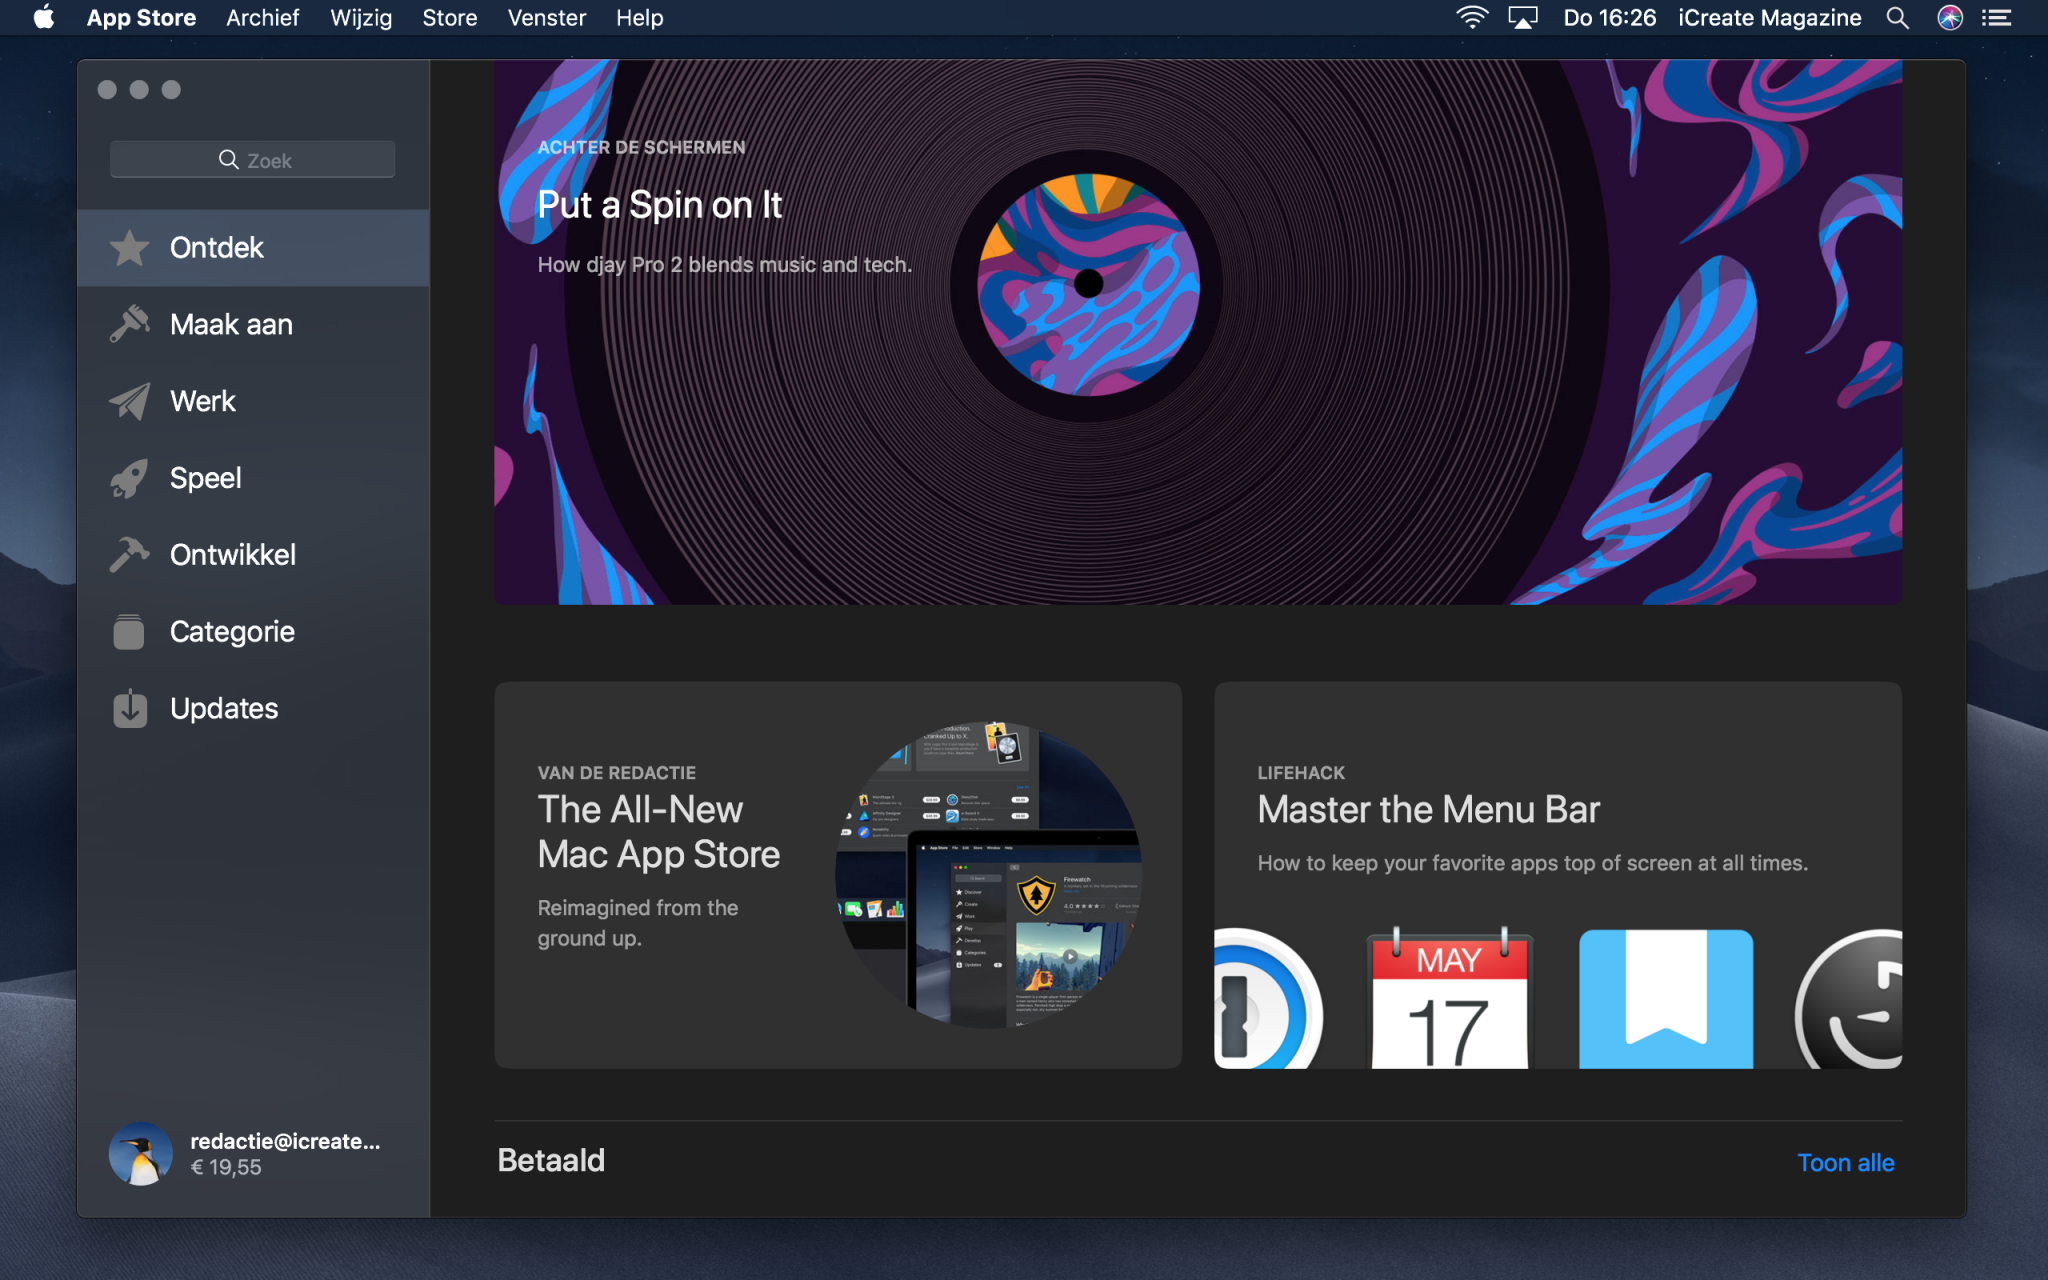
Task: Open Ontwikkel hammer section
Action: 129,554
